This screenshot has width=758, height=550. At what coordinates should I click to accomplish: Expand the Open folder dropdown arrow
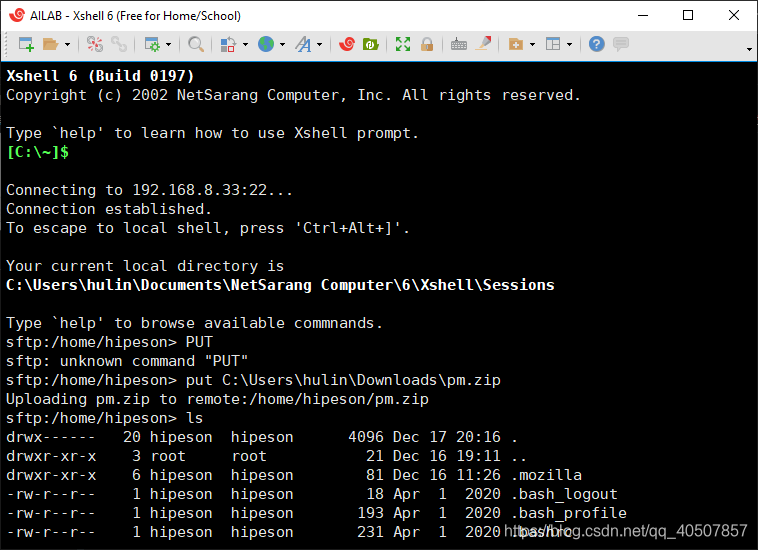(x=67, y=44)
